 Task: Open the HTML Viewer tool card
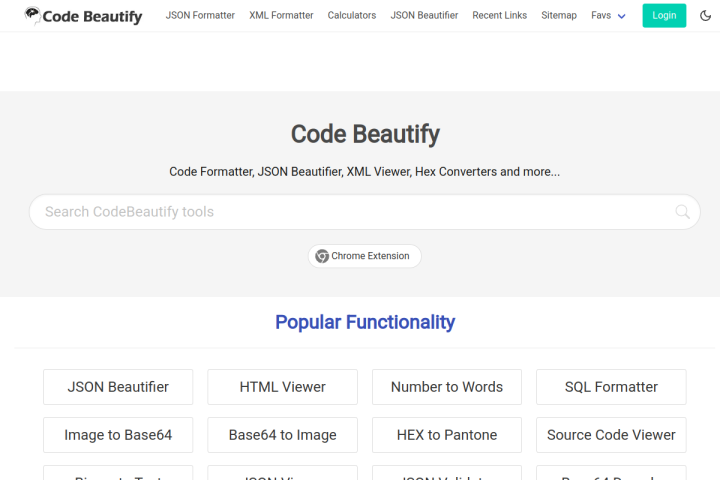click(282, 387)
